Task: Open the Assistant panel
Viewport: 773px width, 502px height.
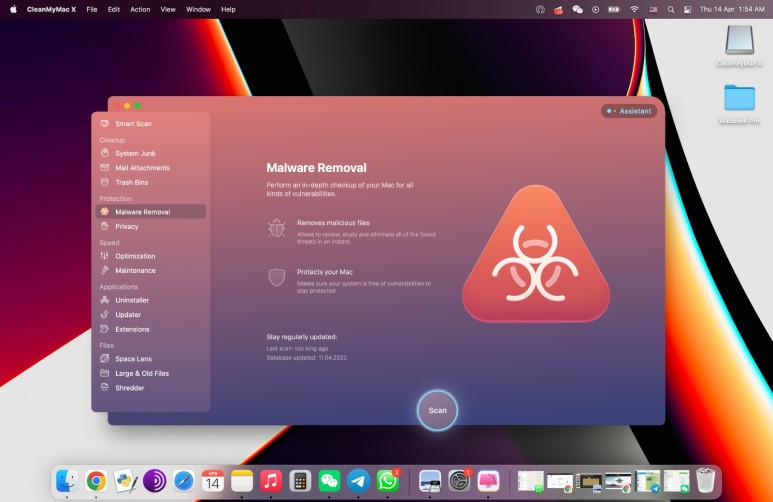Action: click(x=629, y=111)
